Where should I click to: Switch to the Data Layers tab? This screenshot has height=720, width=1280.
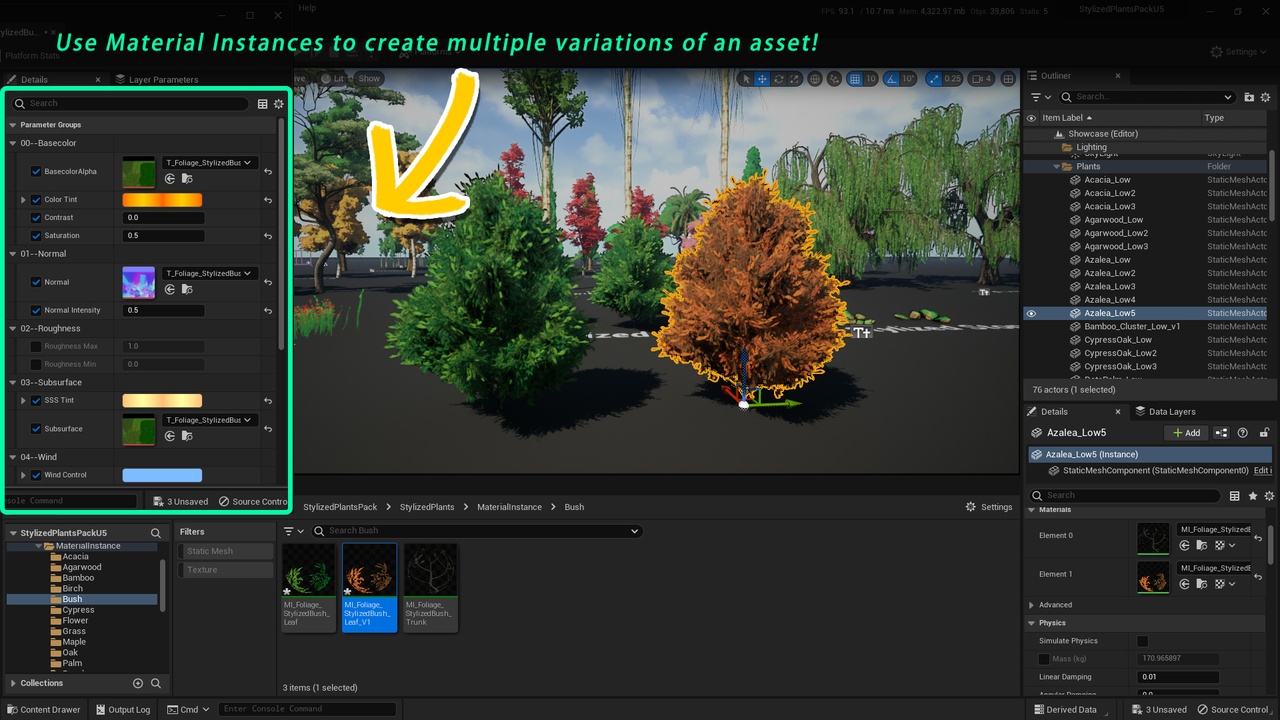tap(1165, 411)
